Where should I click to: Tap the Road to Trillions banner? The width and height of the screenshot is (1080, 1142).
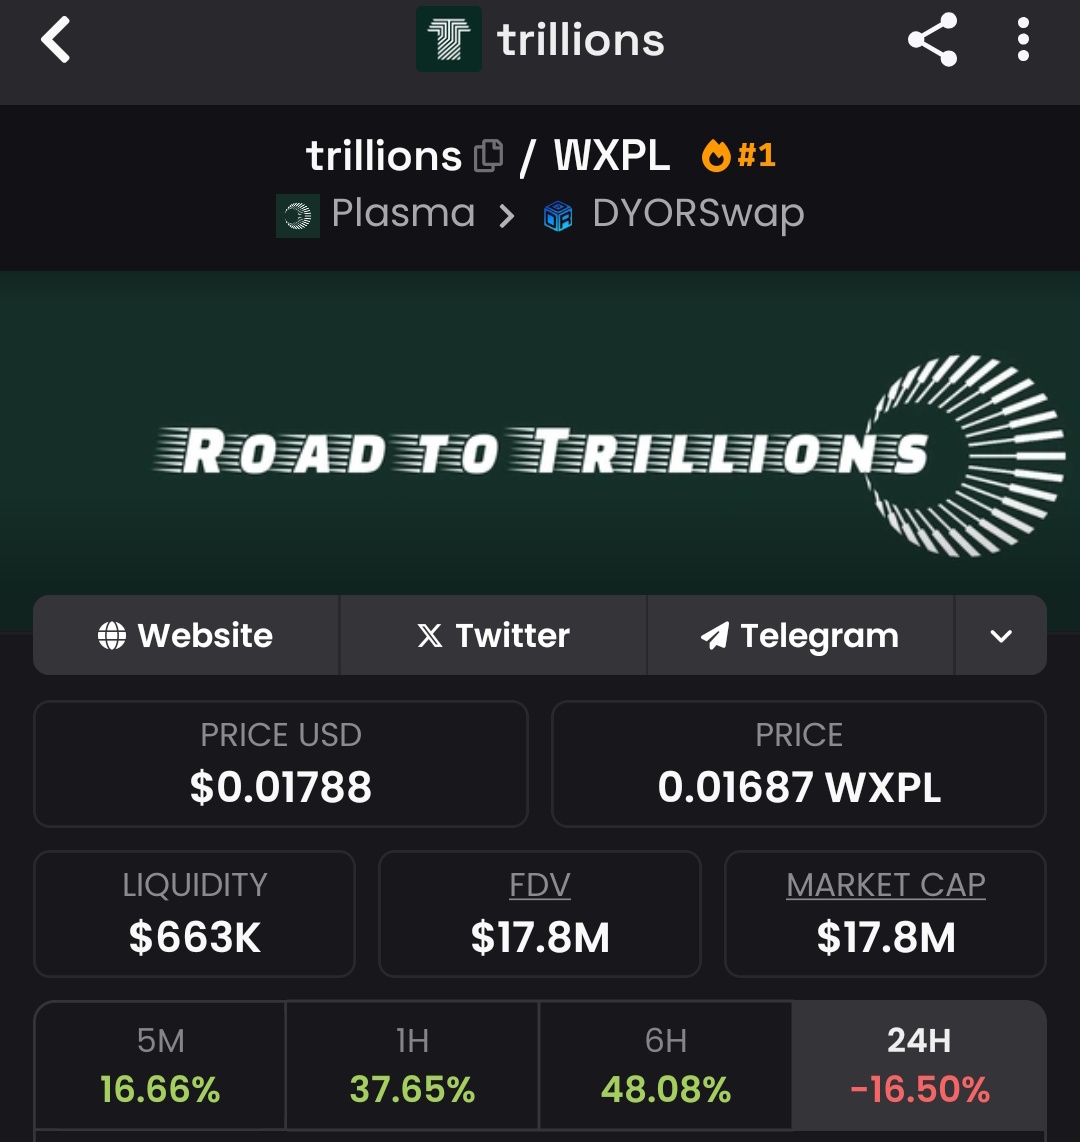coord(540,450)
